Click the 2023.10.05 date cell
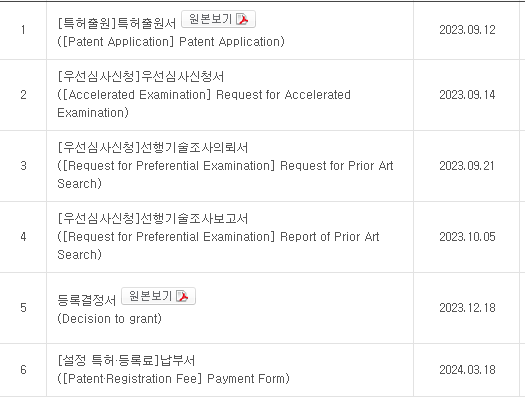Screen dimensions: 525x410 point(467,237)
